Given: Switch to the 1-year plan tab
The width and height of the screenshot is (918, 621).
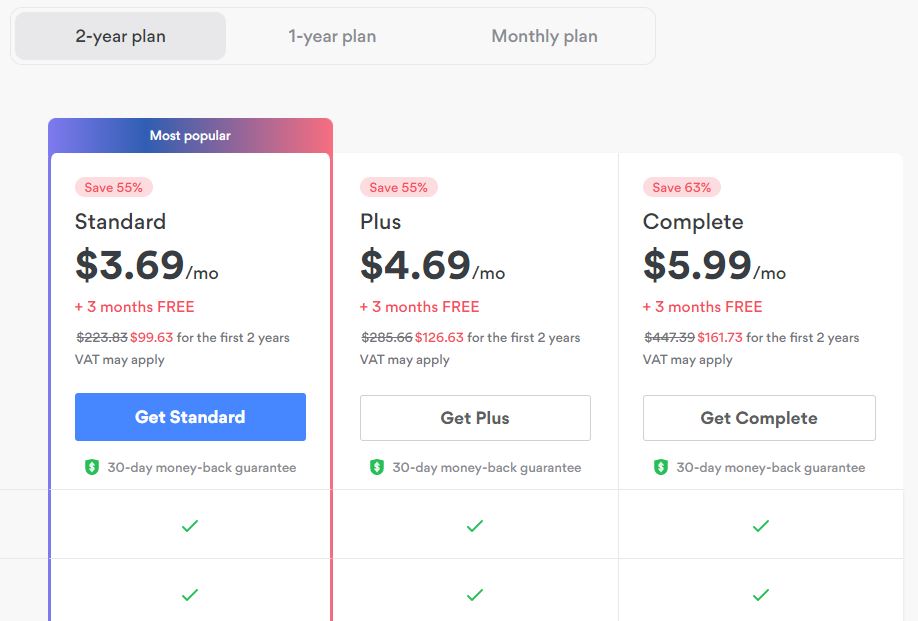Looking at the screenshot, I should [x=332, y=36].
